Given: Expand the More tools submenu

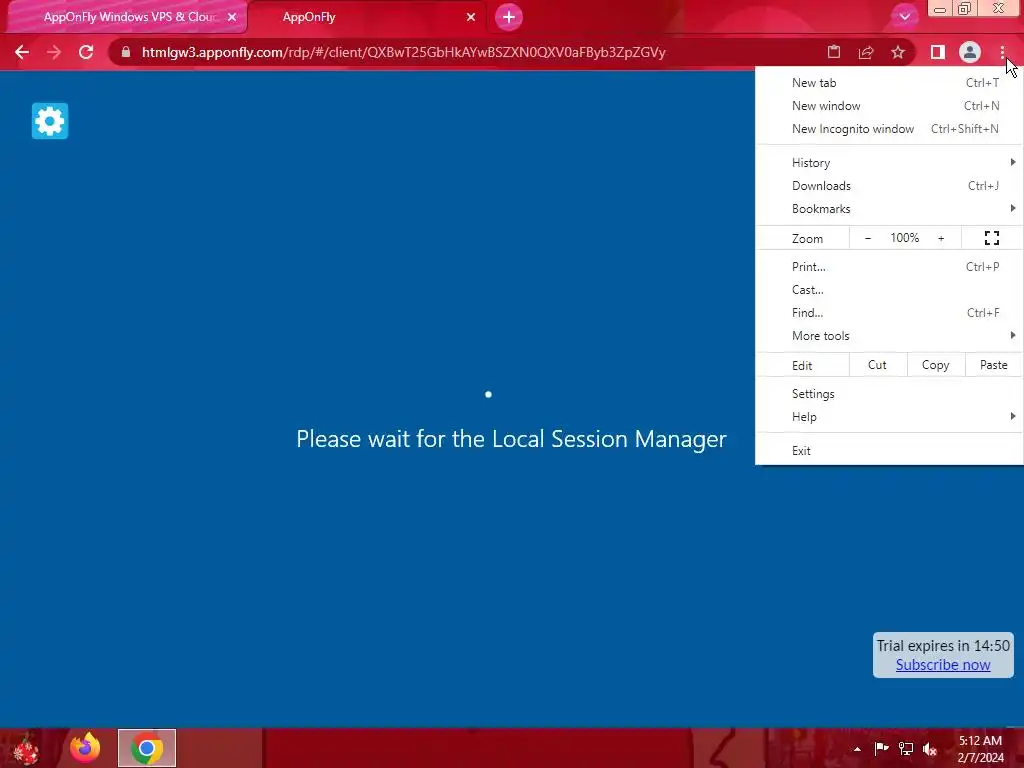Looking at the screenshot, I should tap(889, 336).
